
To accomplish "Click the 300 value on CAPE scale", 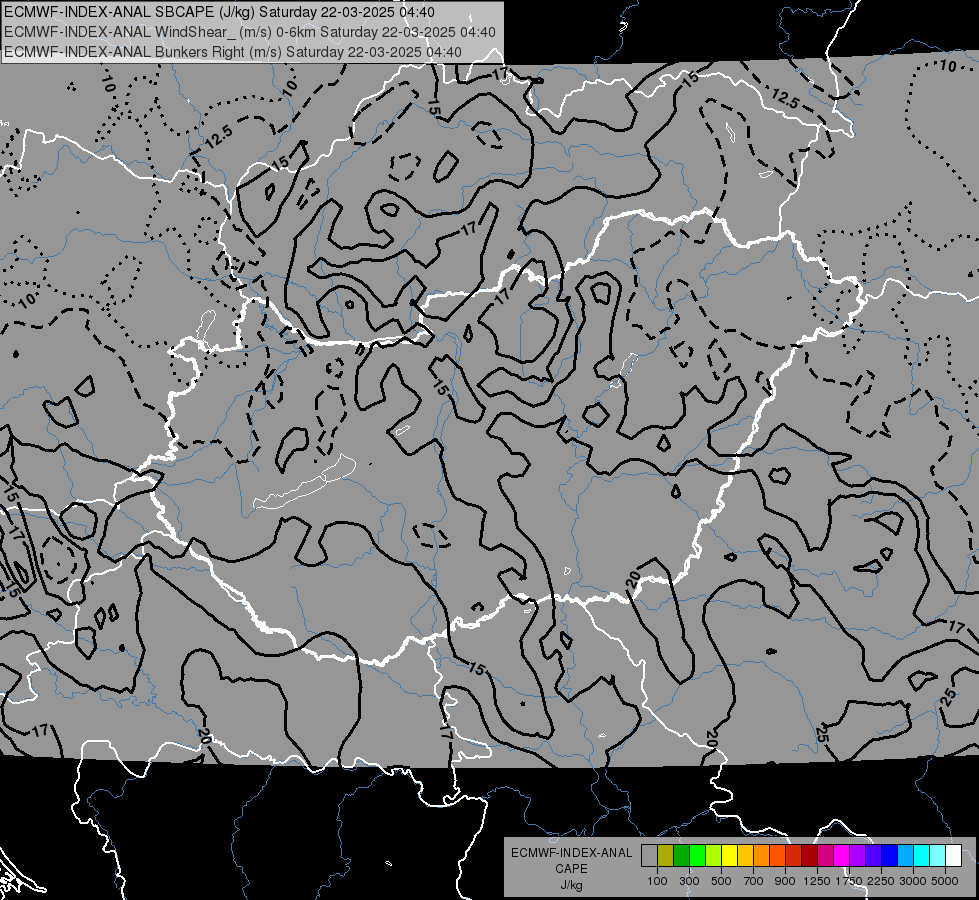I will [689, 881].
